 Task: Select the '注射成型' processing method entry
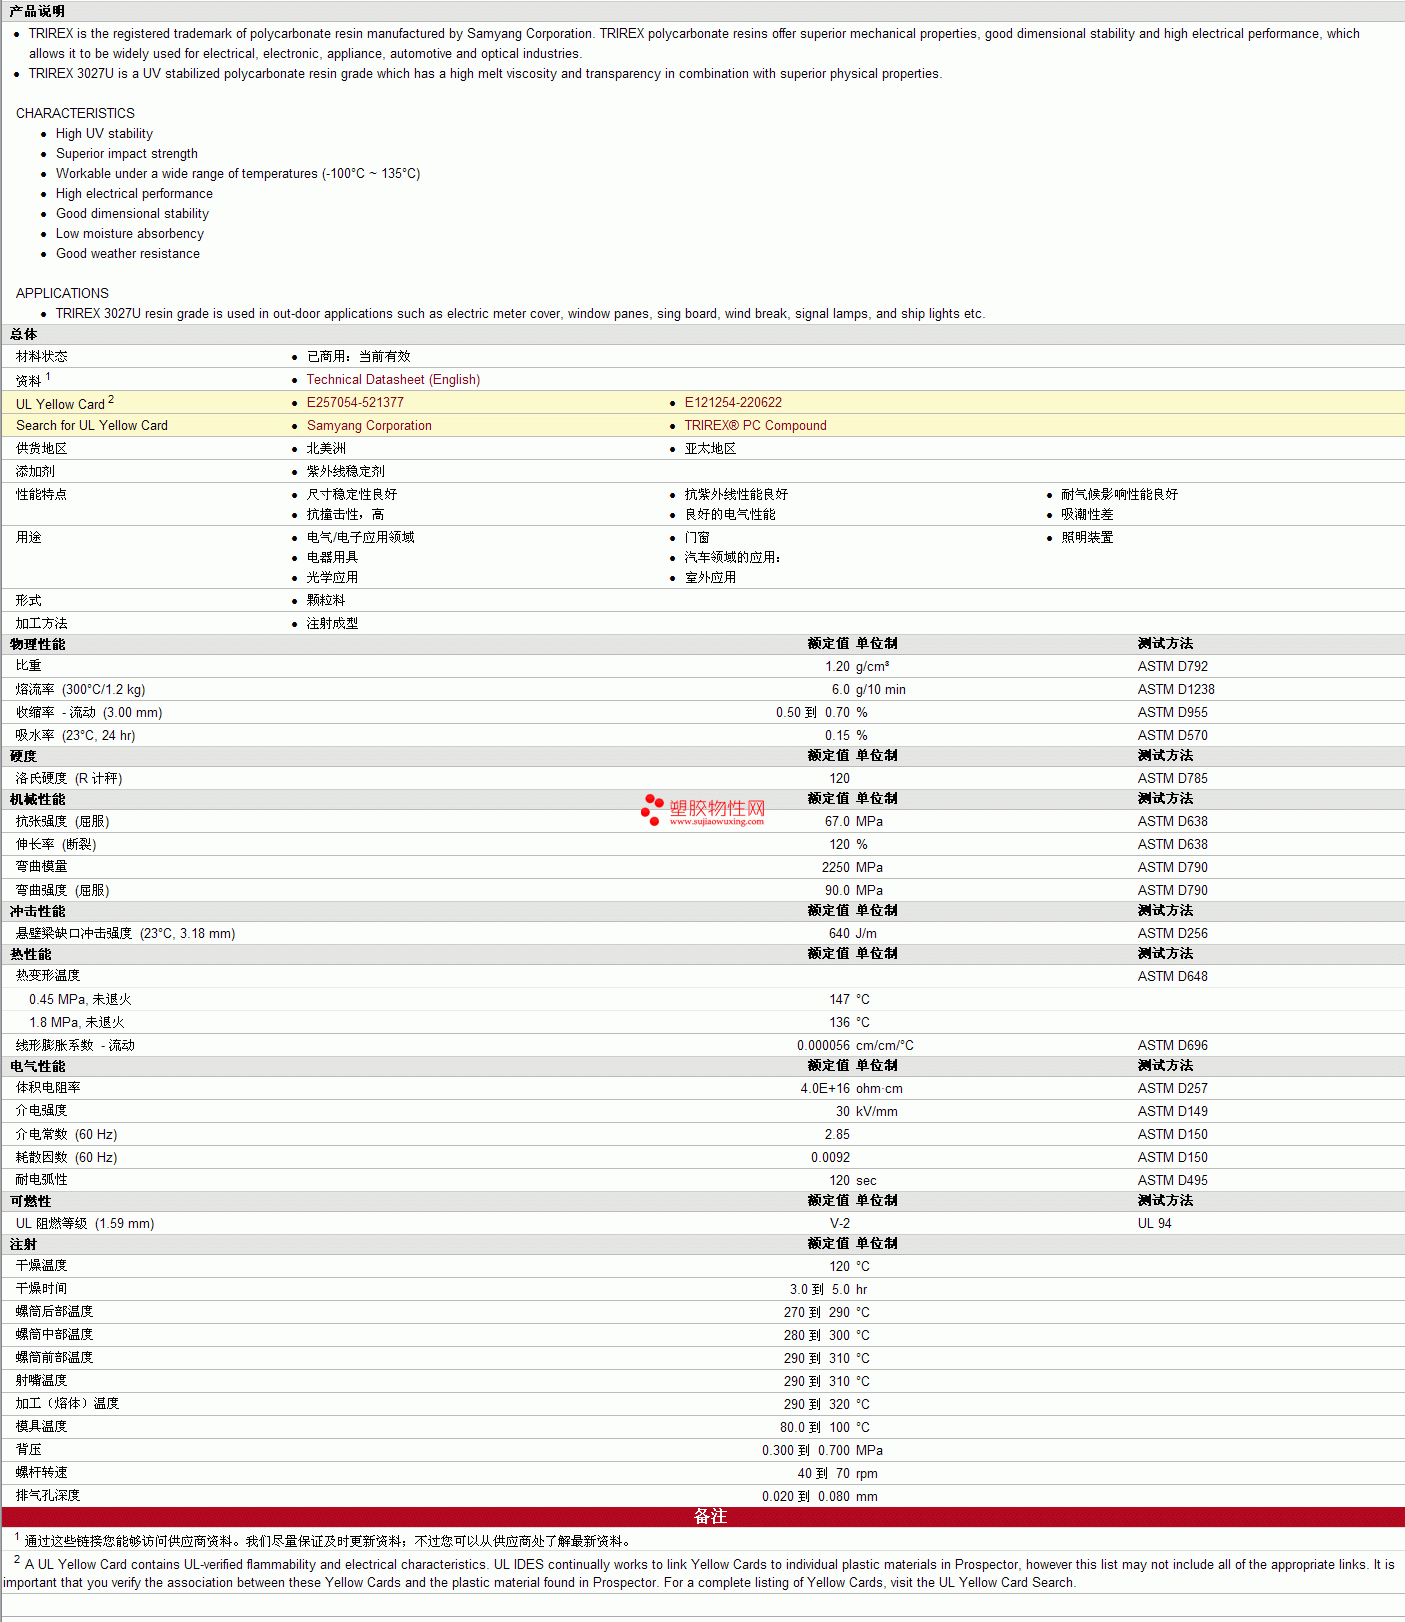pyautogui.click(x=332, y=624)
